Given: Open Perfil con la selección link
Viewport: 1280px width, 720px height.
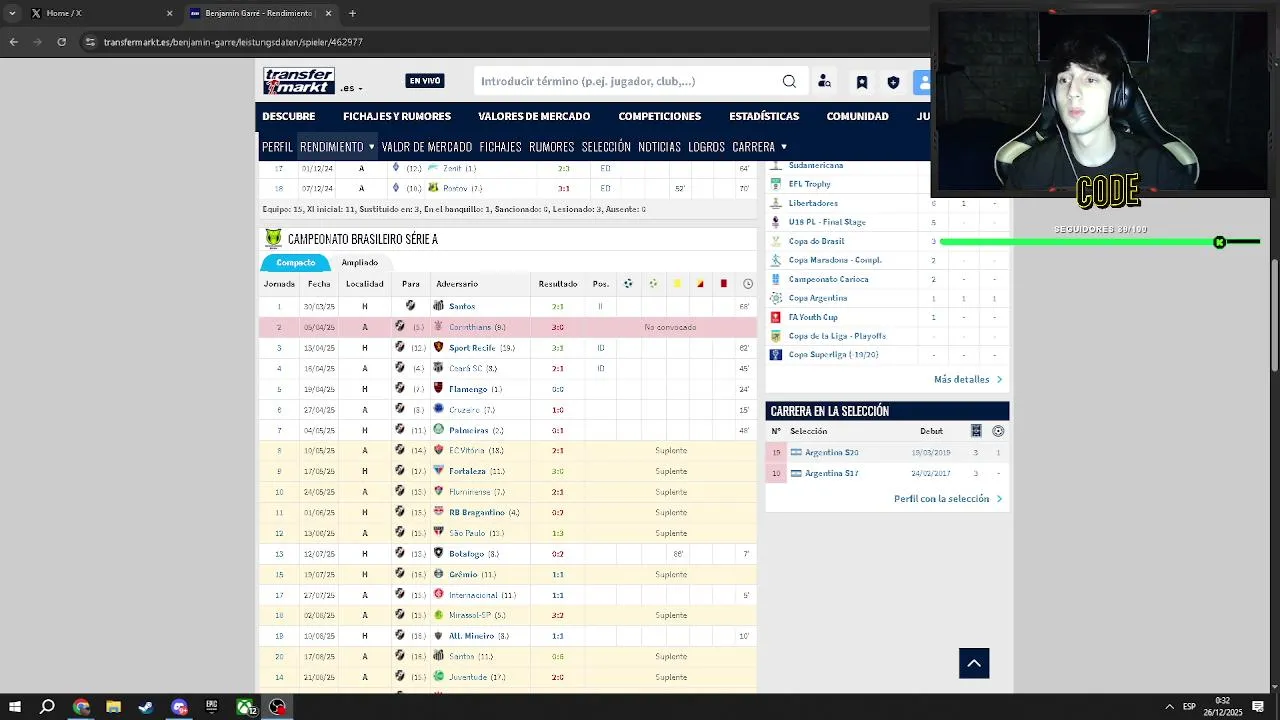Looking at the screenshot, I should pyautogui.click(x=948, y=499).
